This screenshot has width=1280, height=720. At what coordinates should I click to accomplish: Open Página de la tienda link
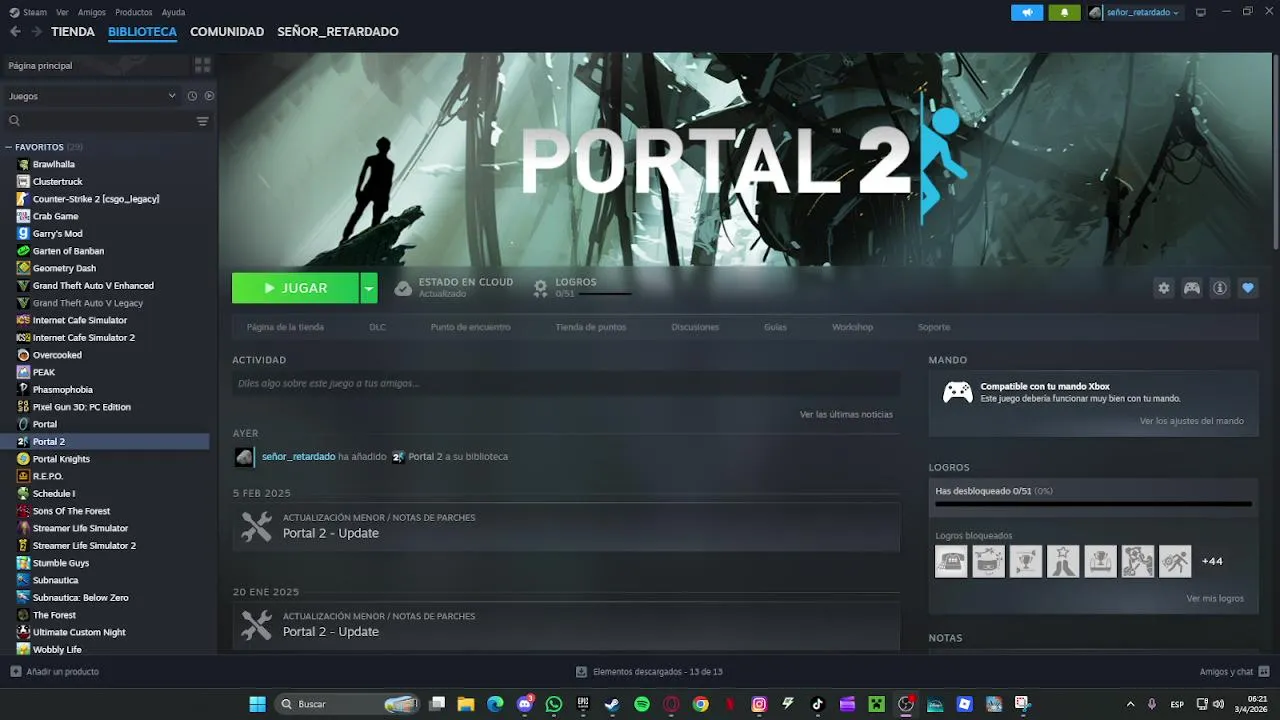[285, 327]
